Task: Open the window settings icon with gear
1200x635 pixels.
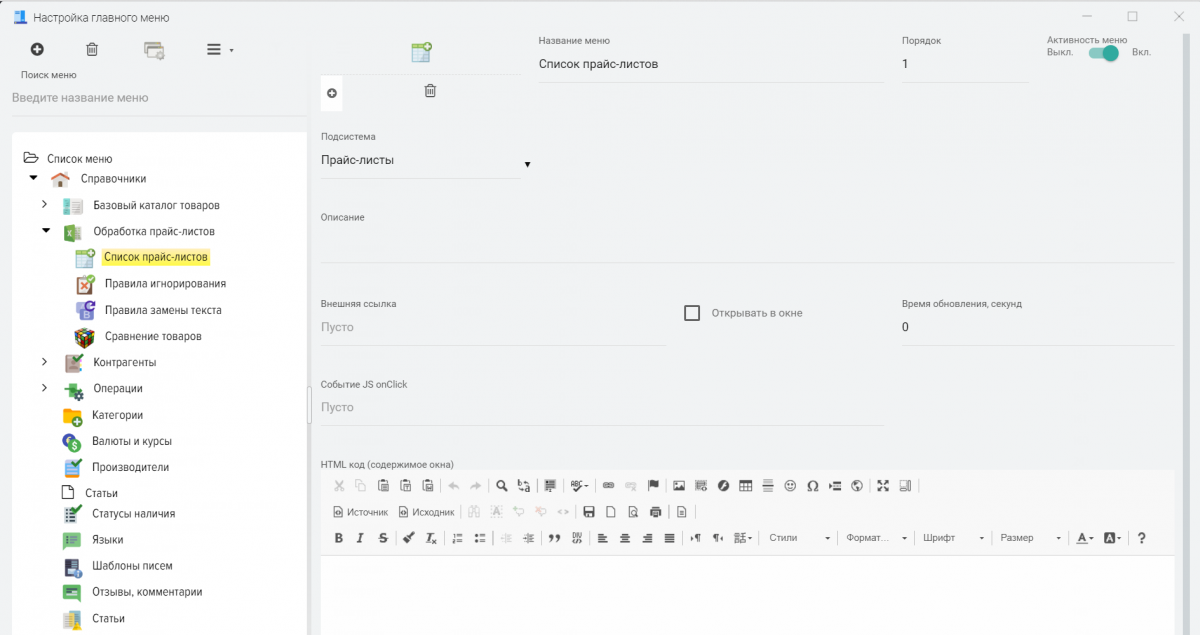Action: [154, 50]
